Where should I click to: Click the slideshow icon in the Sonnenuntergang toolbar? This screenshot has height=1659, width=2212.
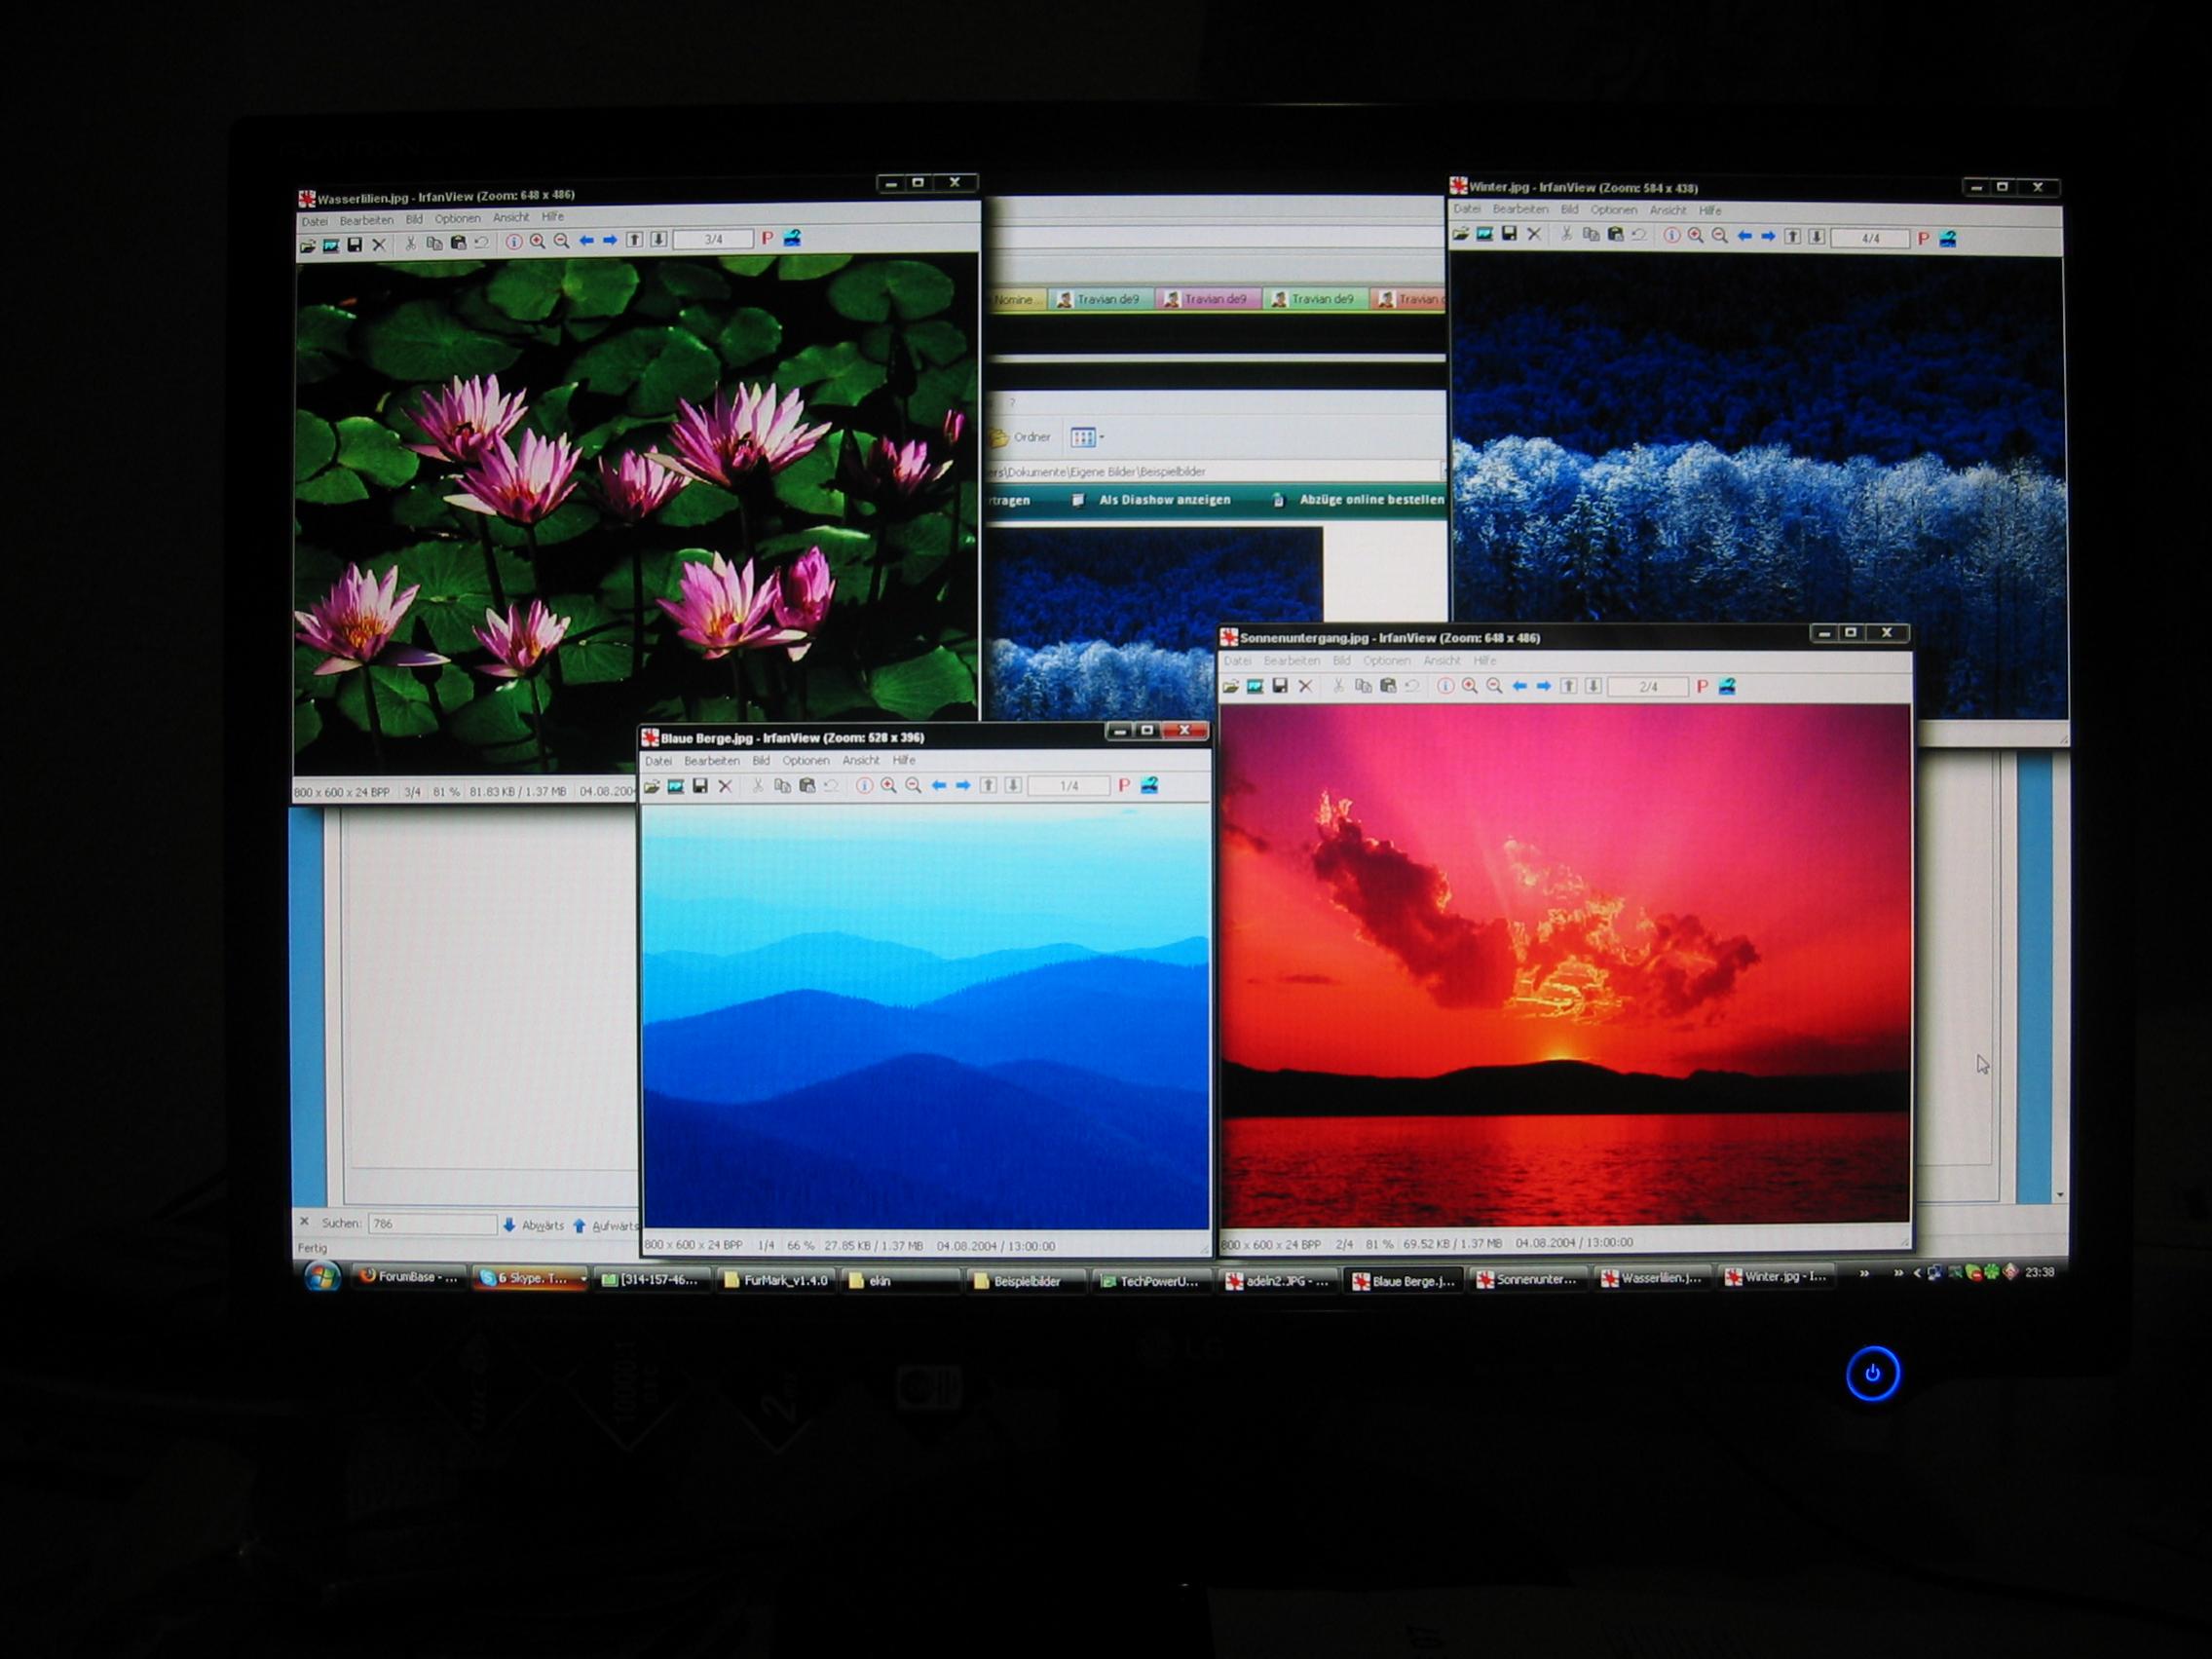[x=1255, y=687]
